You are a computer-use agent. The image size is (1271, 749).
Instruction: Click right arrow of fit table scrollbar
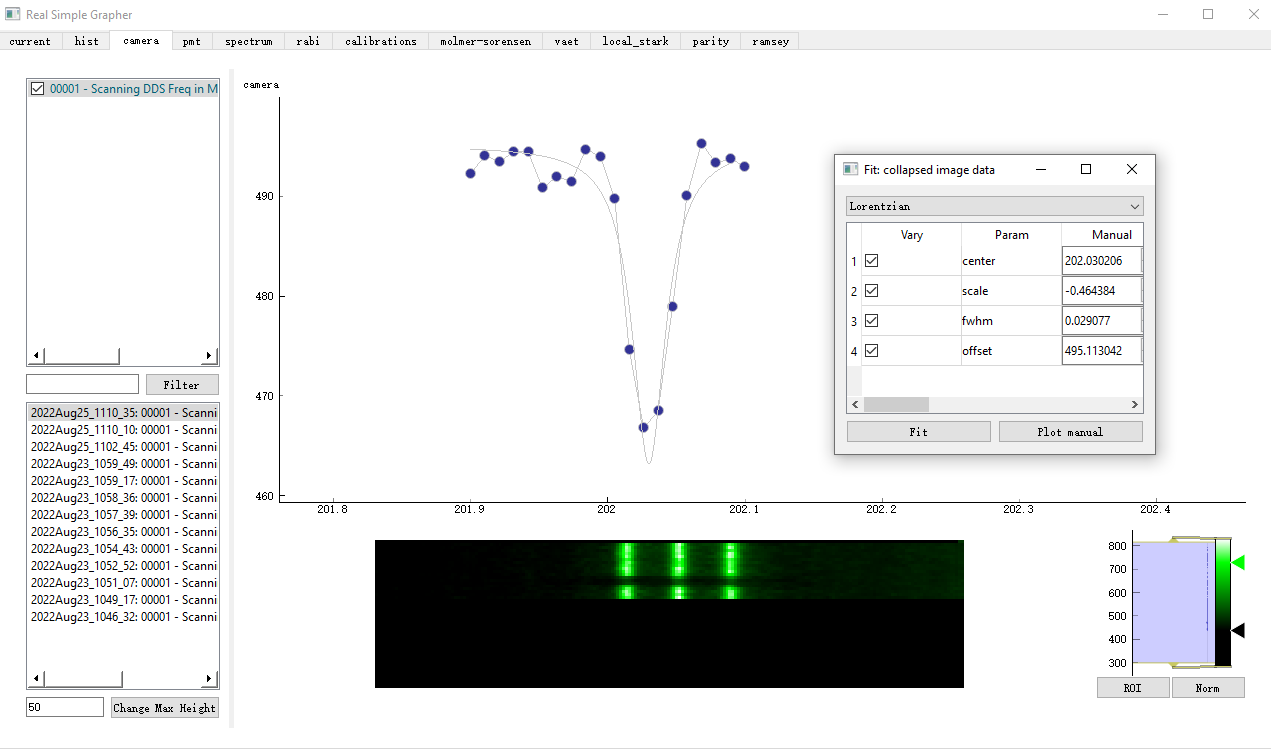pyautogui.click(x=1135, y=404)
